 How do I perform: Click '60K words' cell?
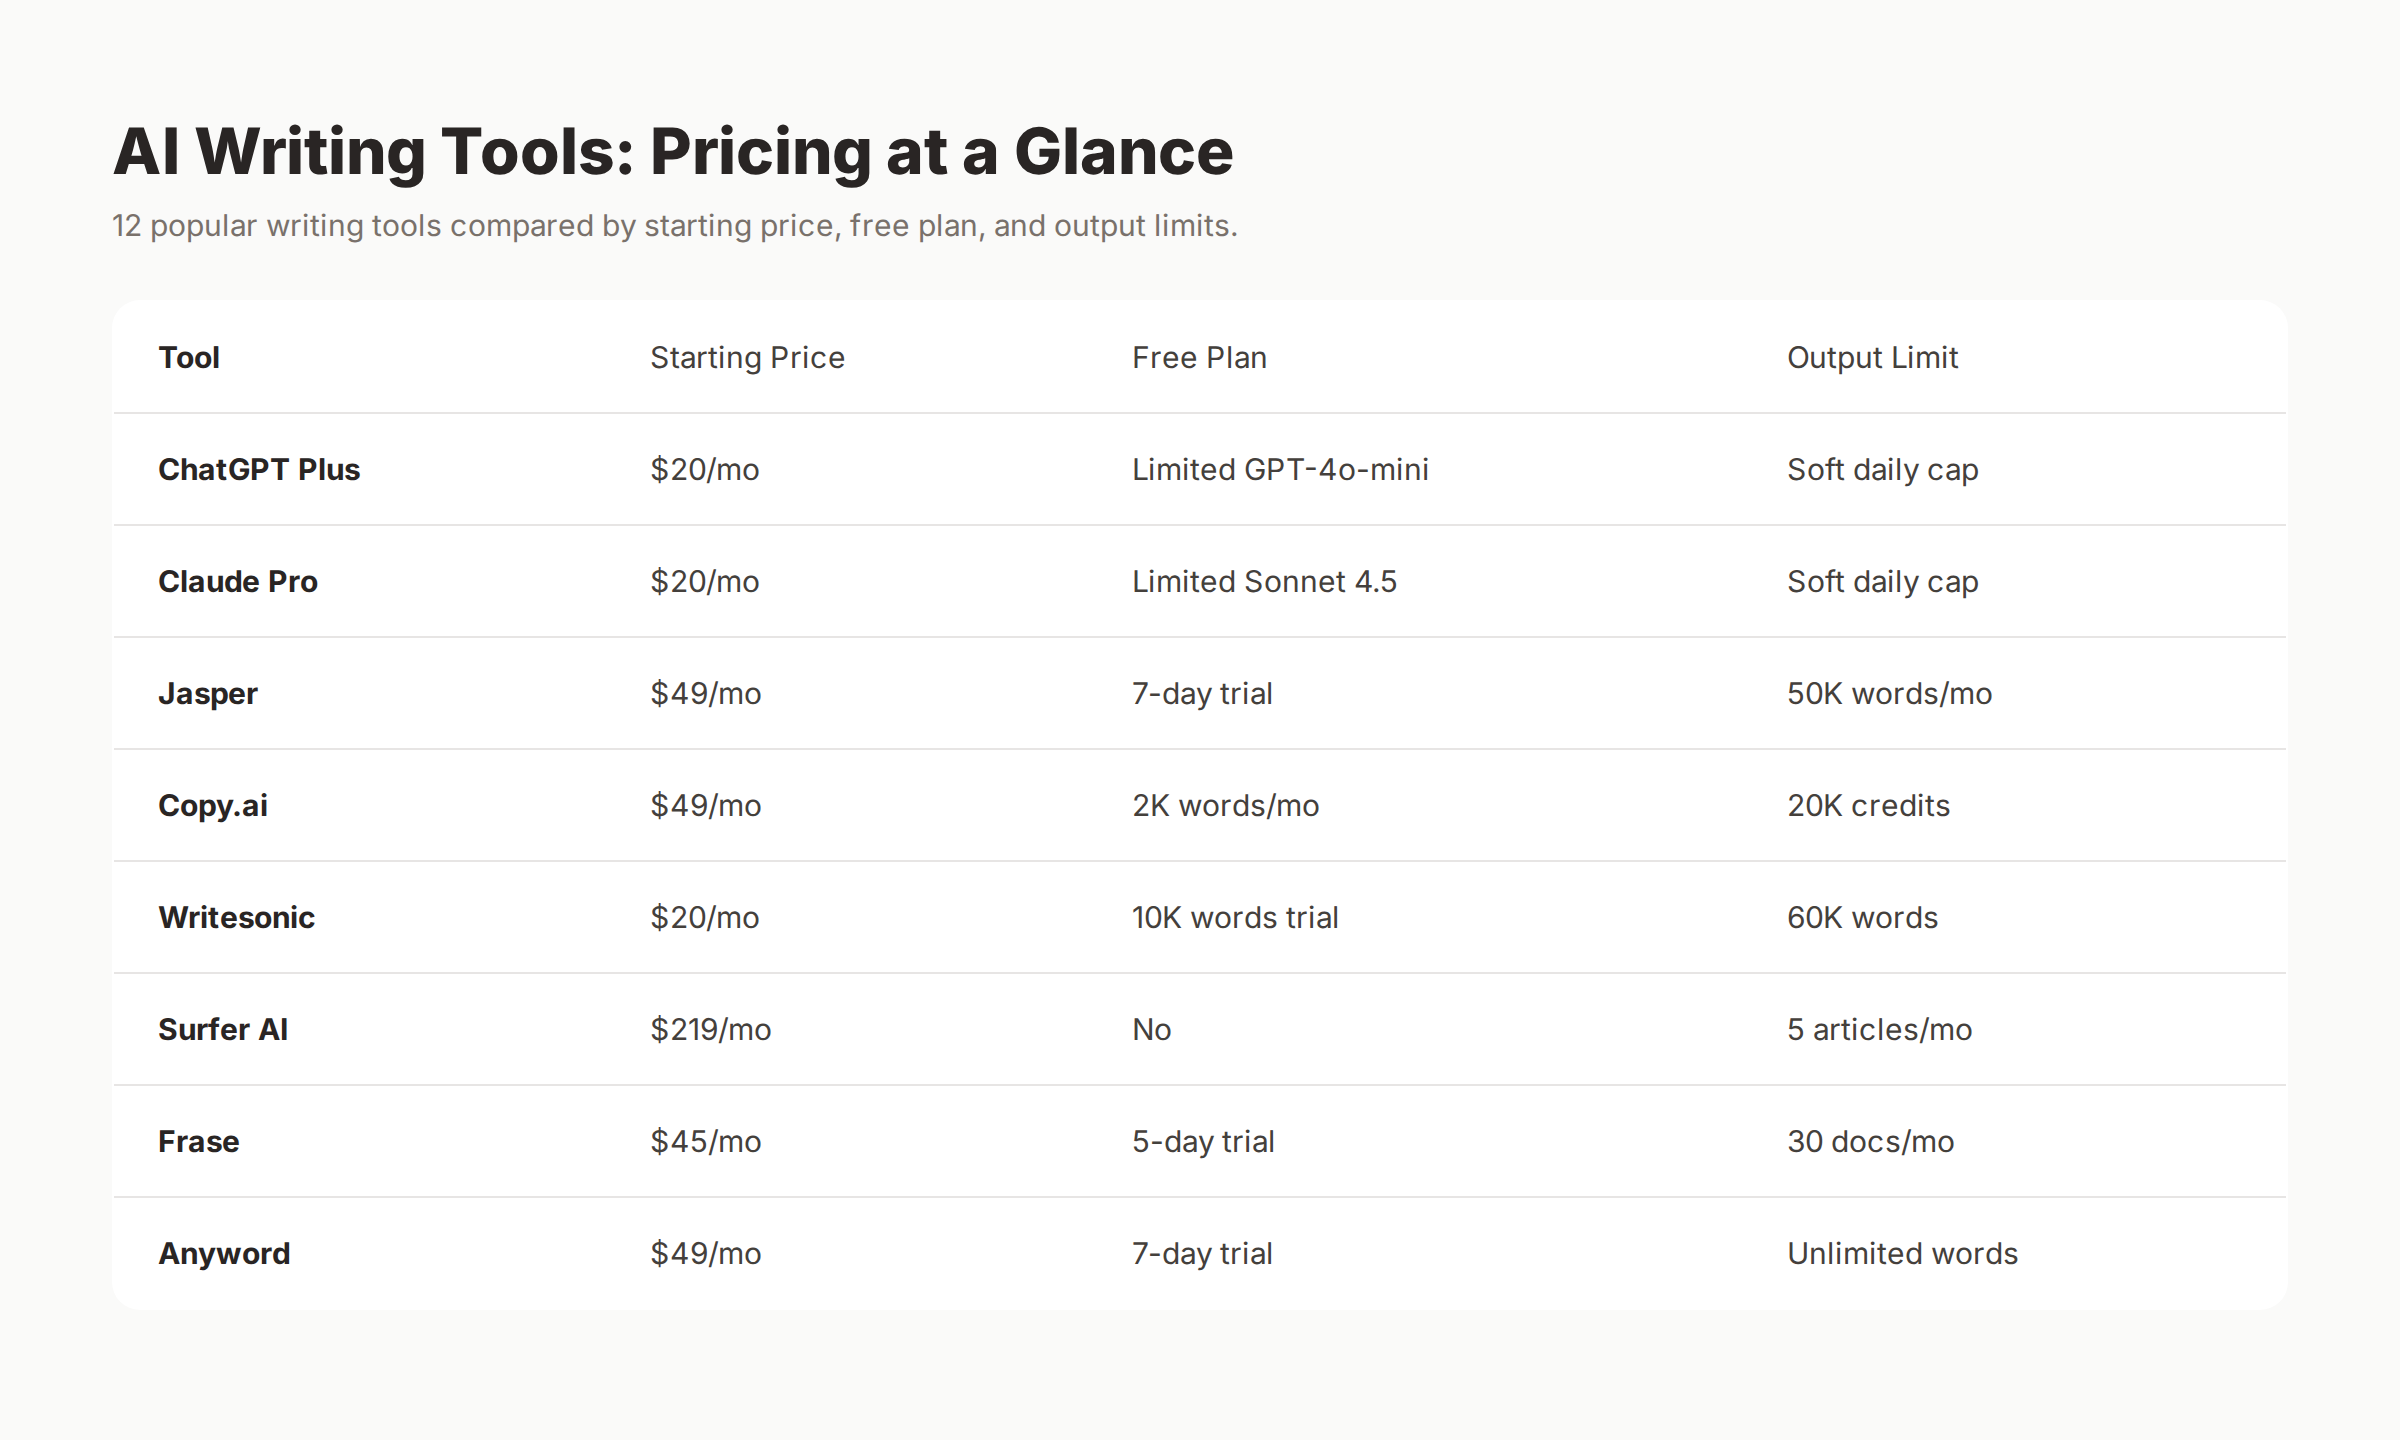pyautogui.click(x=1862, y=917)
